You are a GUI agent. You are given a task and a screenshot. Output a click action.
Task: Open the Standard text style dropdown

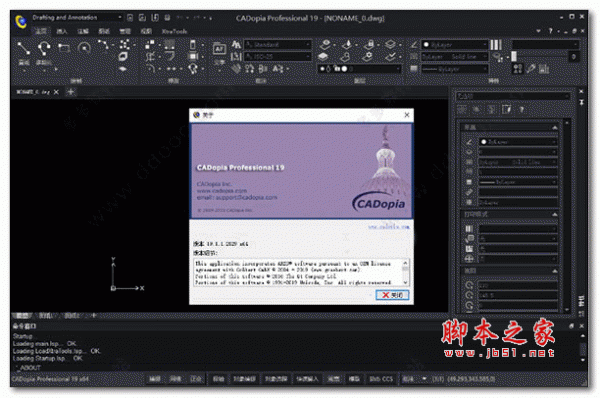click(278, 45)
